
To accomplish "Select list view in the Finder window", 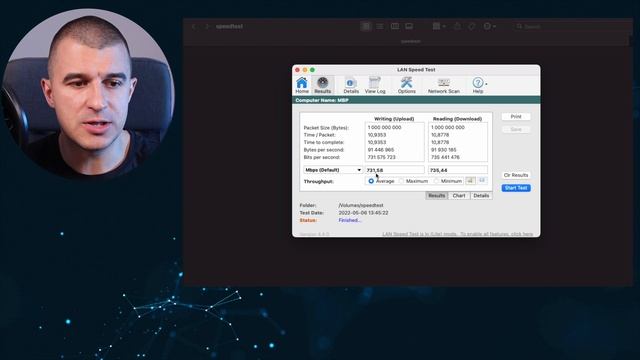I will pyautogui.click(x=380, y=26).
